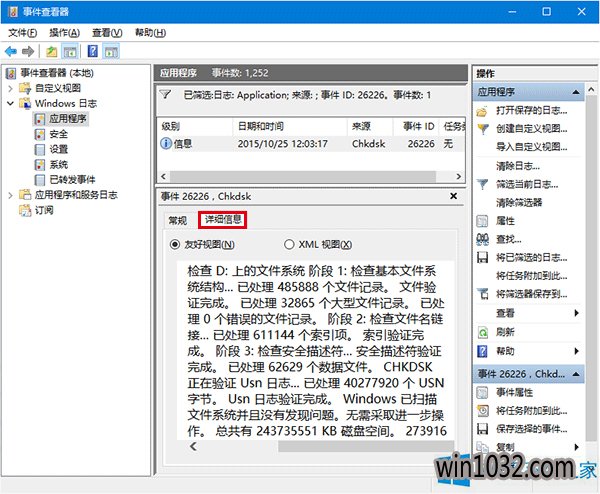This screenshot has height=494, width=600.
Task: Expand the 自定义视图 tree node
Action: 11,88
